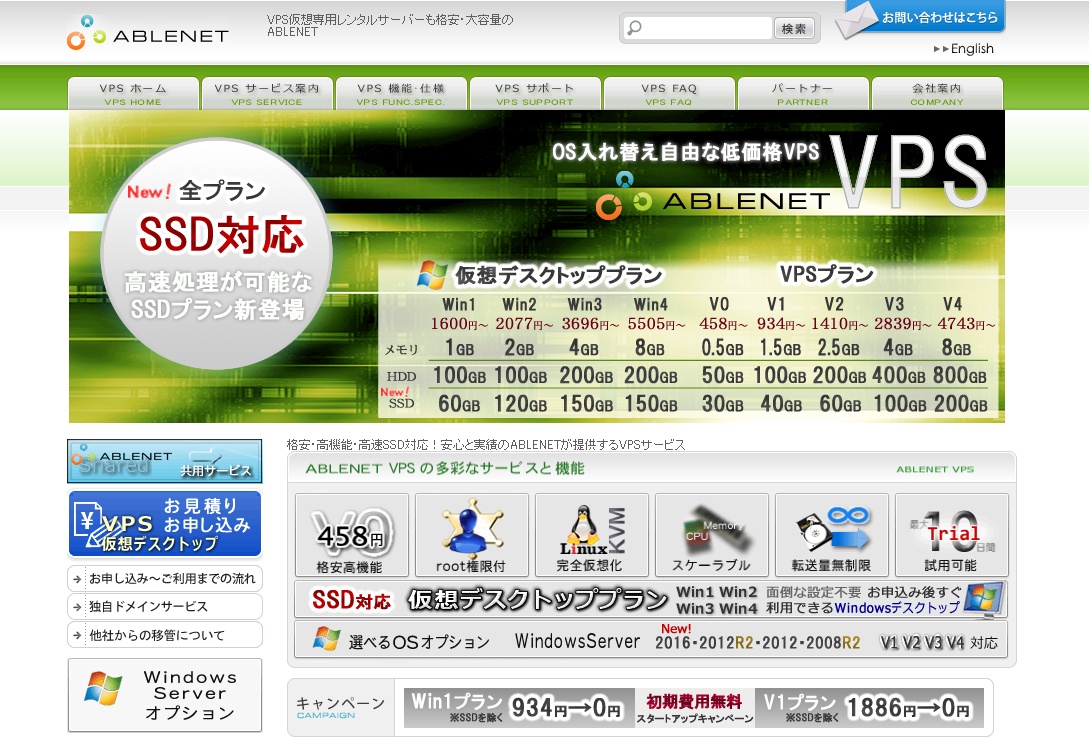
Task: Click the arrow icon beside お申し込み〜ご利用までの流れ
Action: [77, 579]
